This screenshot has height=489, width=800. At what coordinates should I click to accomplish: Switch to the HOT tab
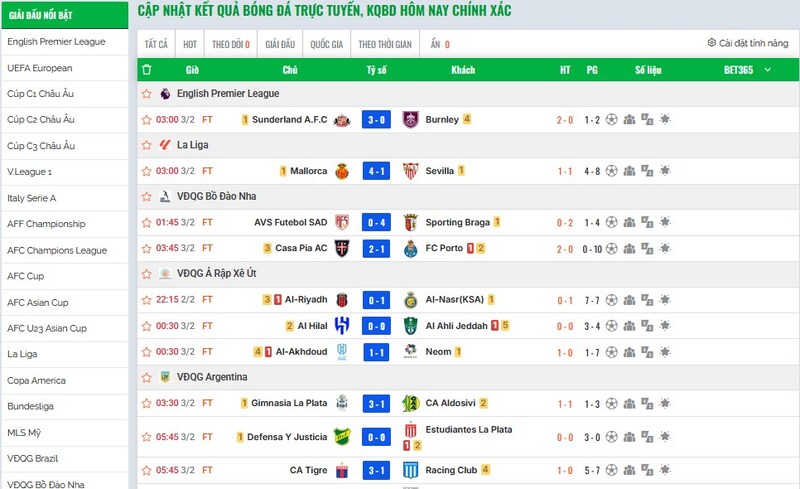pyautogui.click(x=189, y=44)
